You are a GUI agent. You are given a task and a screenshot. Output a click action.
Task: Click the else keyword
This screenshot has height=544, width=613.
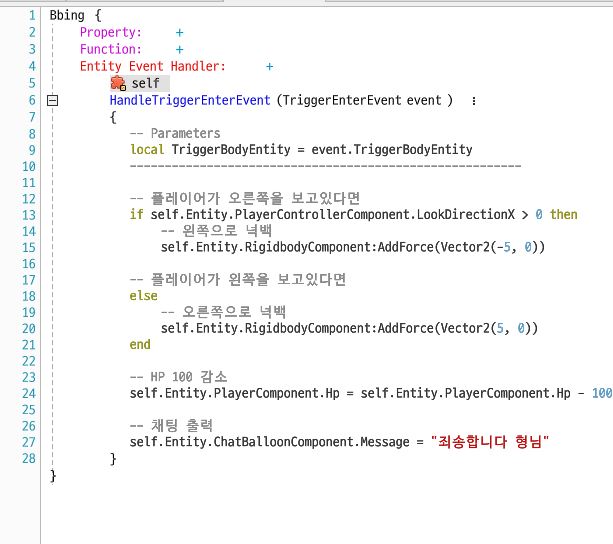[143, 296]
